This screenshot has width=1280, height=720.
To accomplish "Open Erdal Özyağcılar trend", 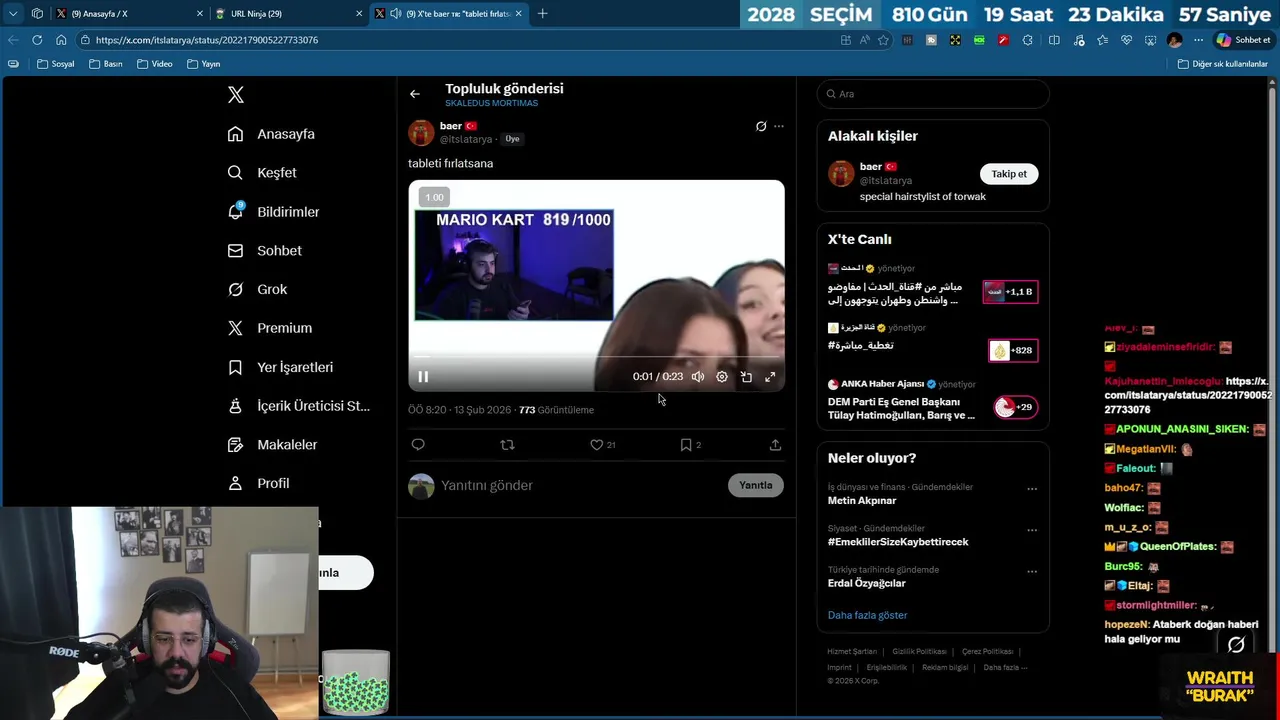I will click(867, 583).
